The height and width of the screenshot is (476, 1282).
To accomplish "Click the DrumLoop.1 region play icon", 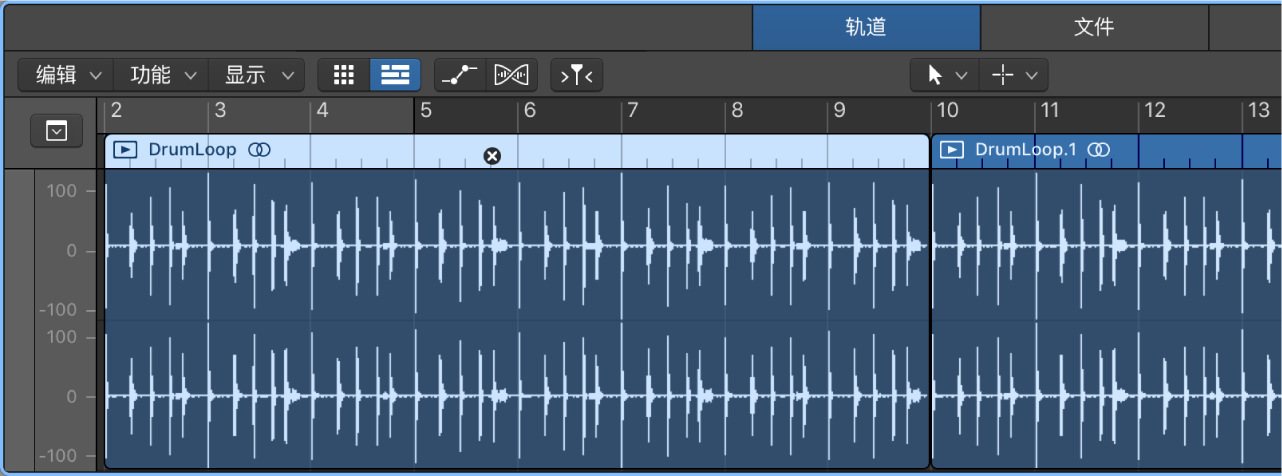I will pos(952,150).
